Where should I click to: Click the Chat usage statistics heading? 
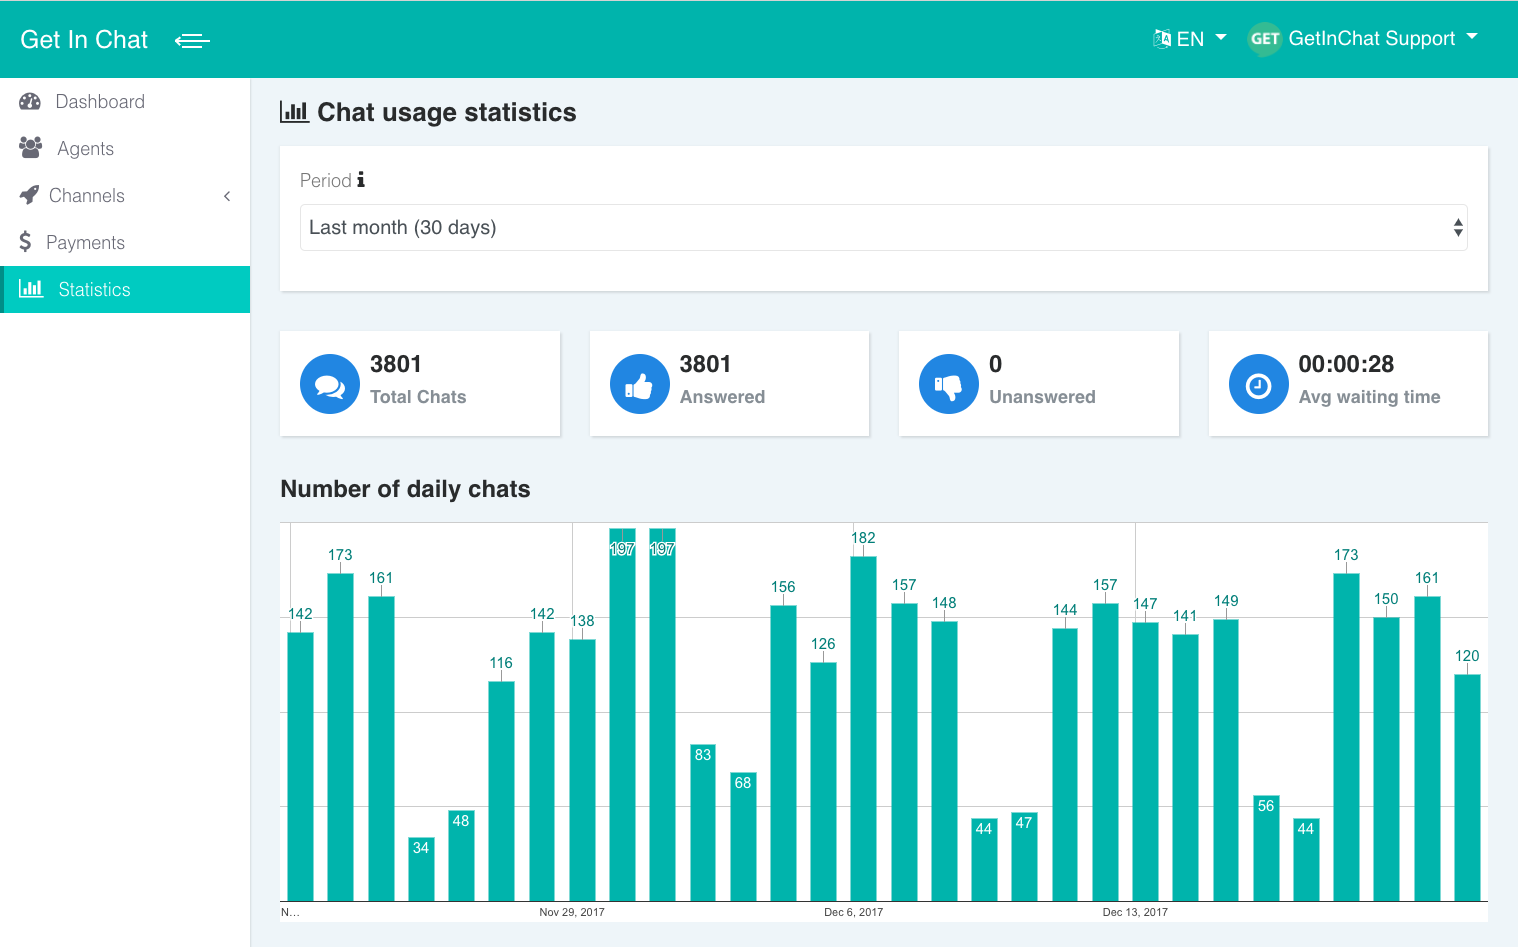click(x=447, y=112)
